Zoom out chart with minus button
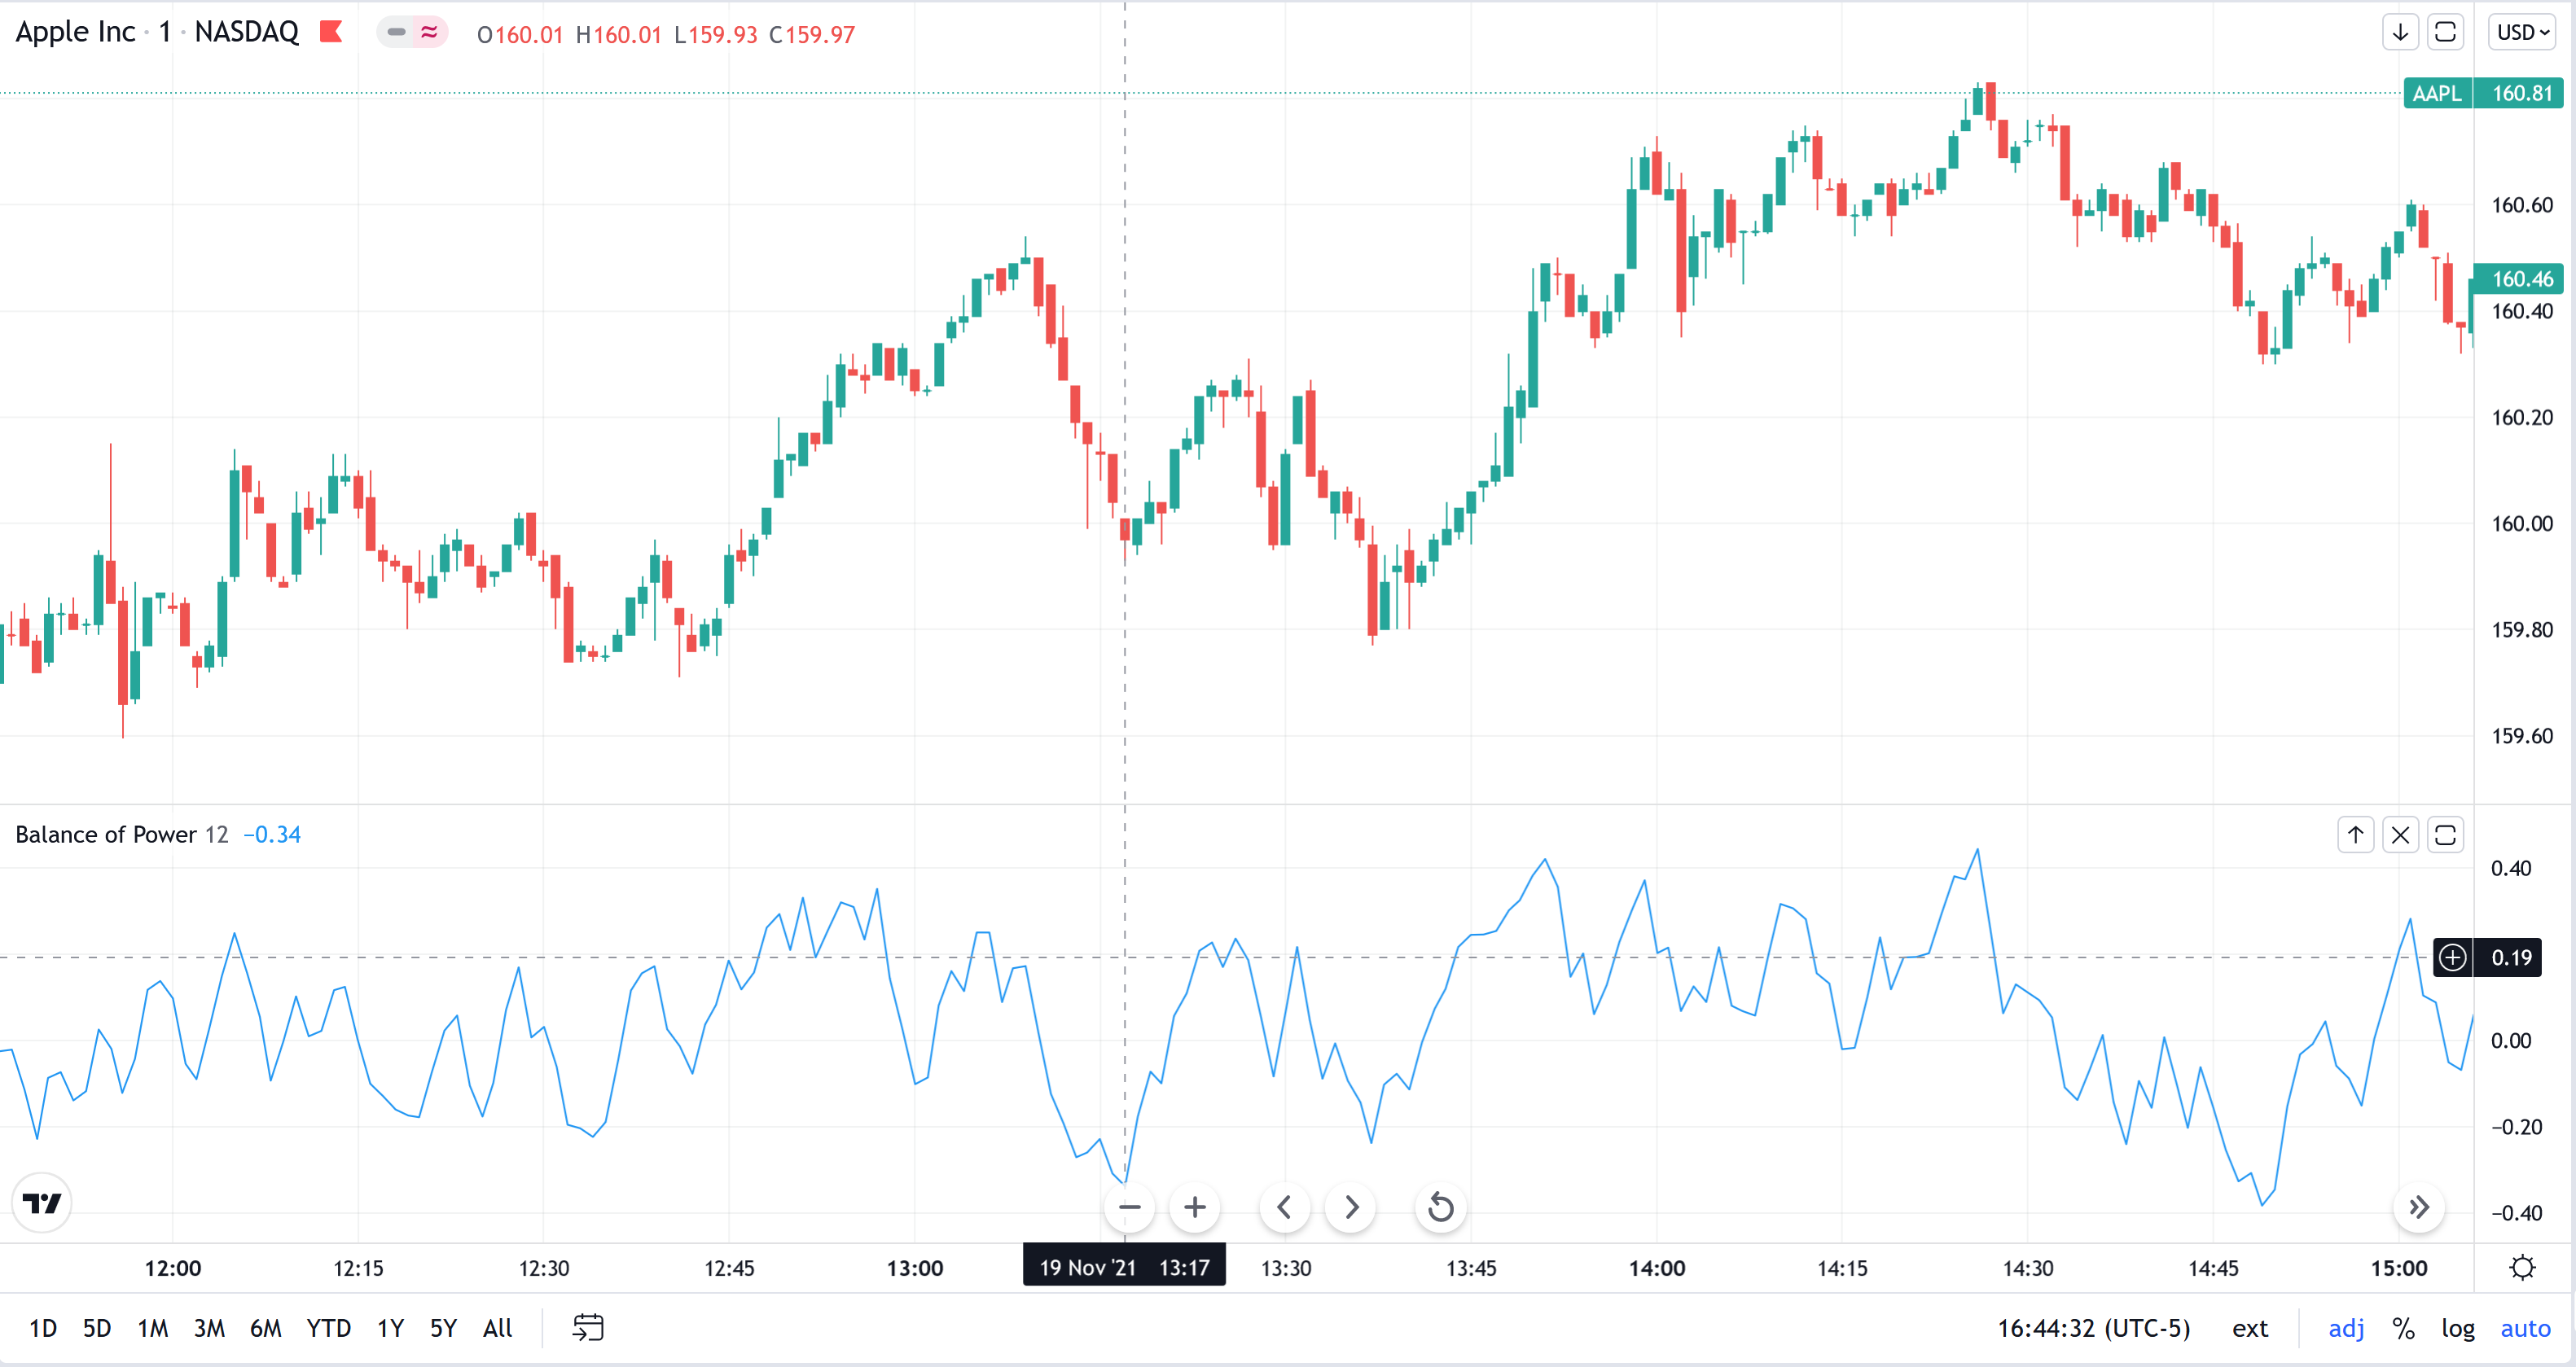The height and width of the screenshot is (1367, 2576). click(1129, 1207)
